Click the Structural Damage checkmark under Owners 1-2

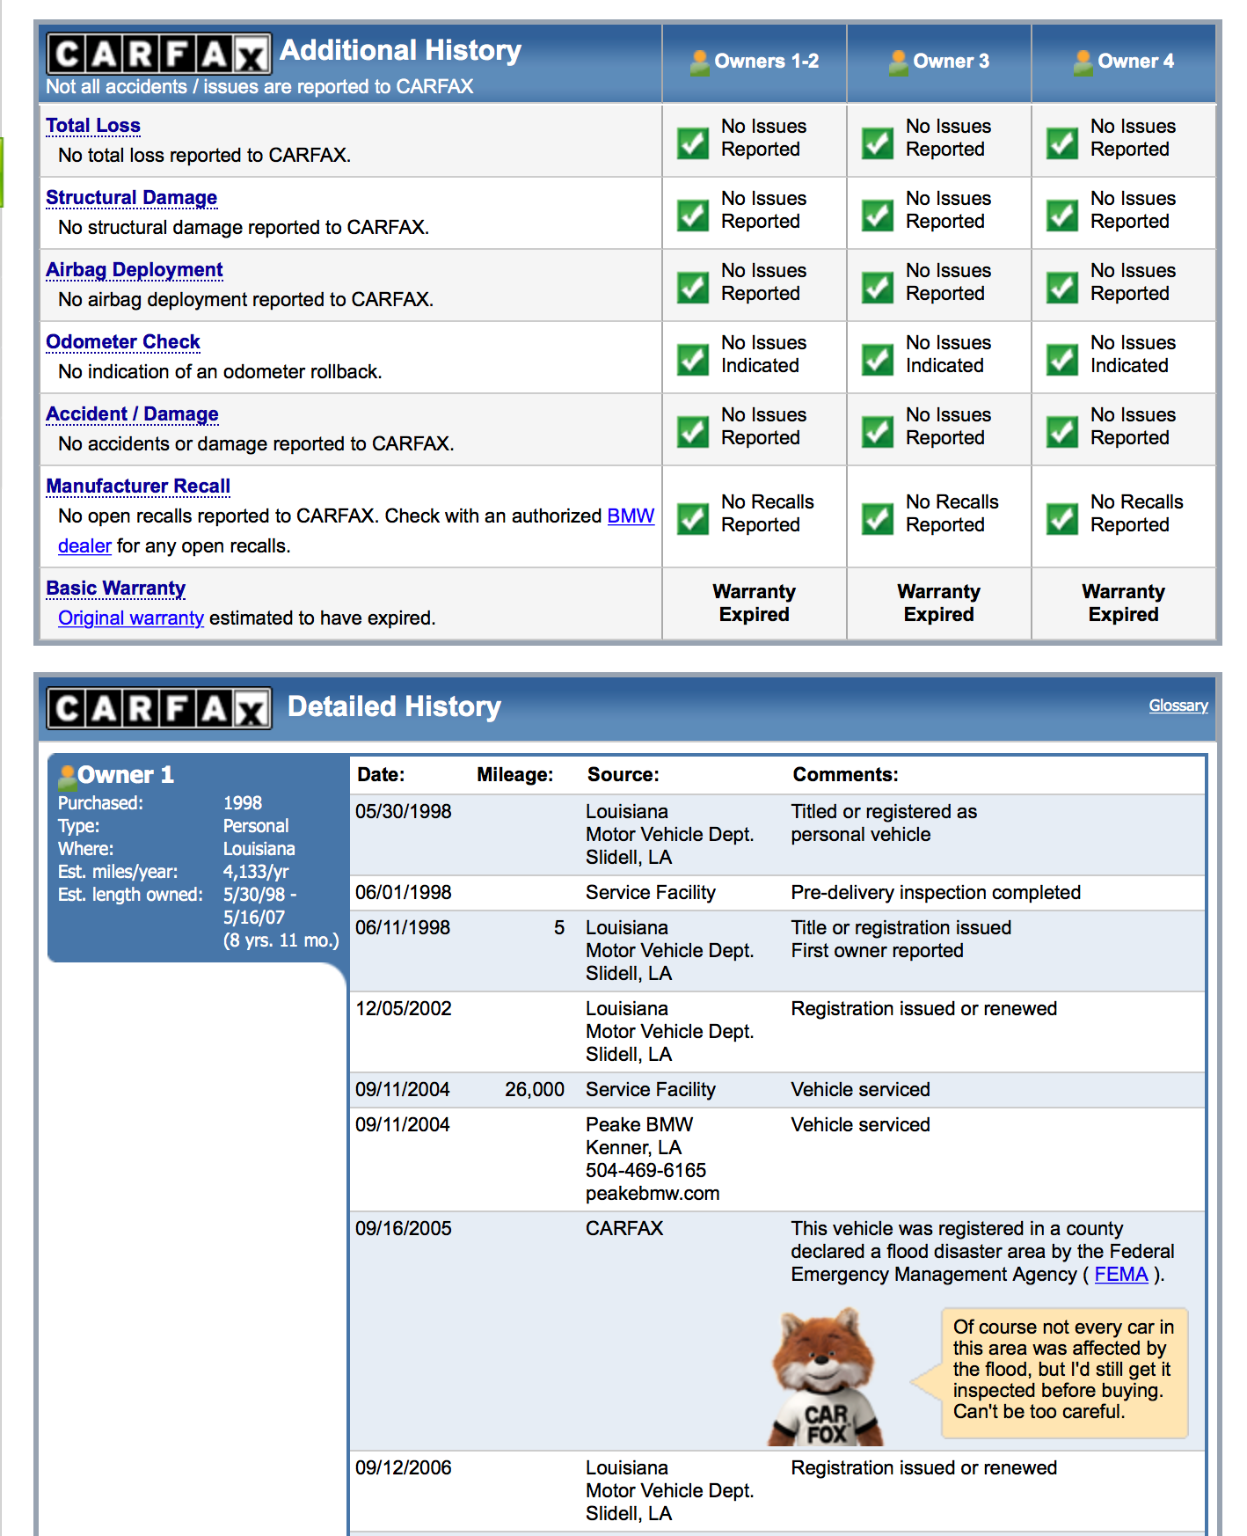point(693,215)
